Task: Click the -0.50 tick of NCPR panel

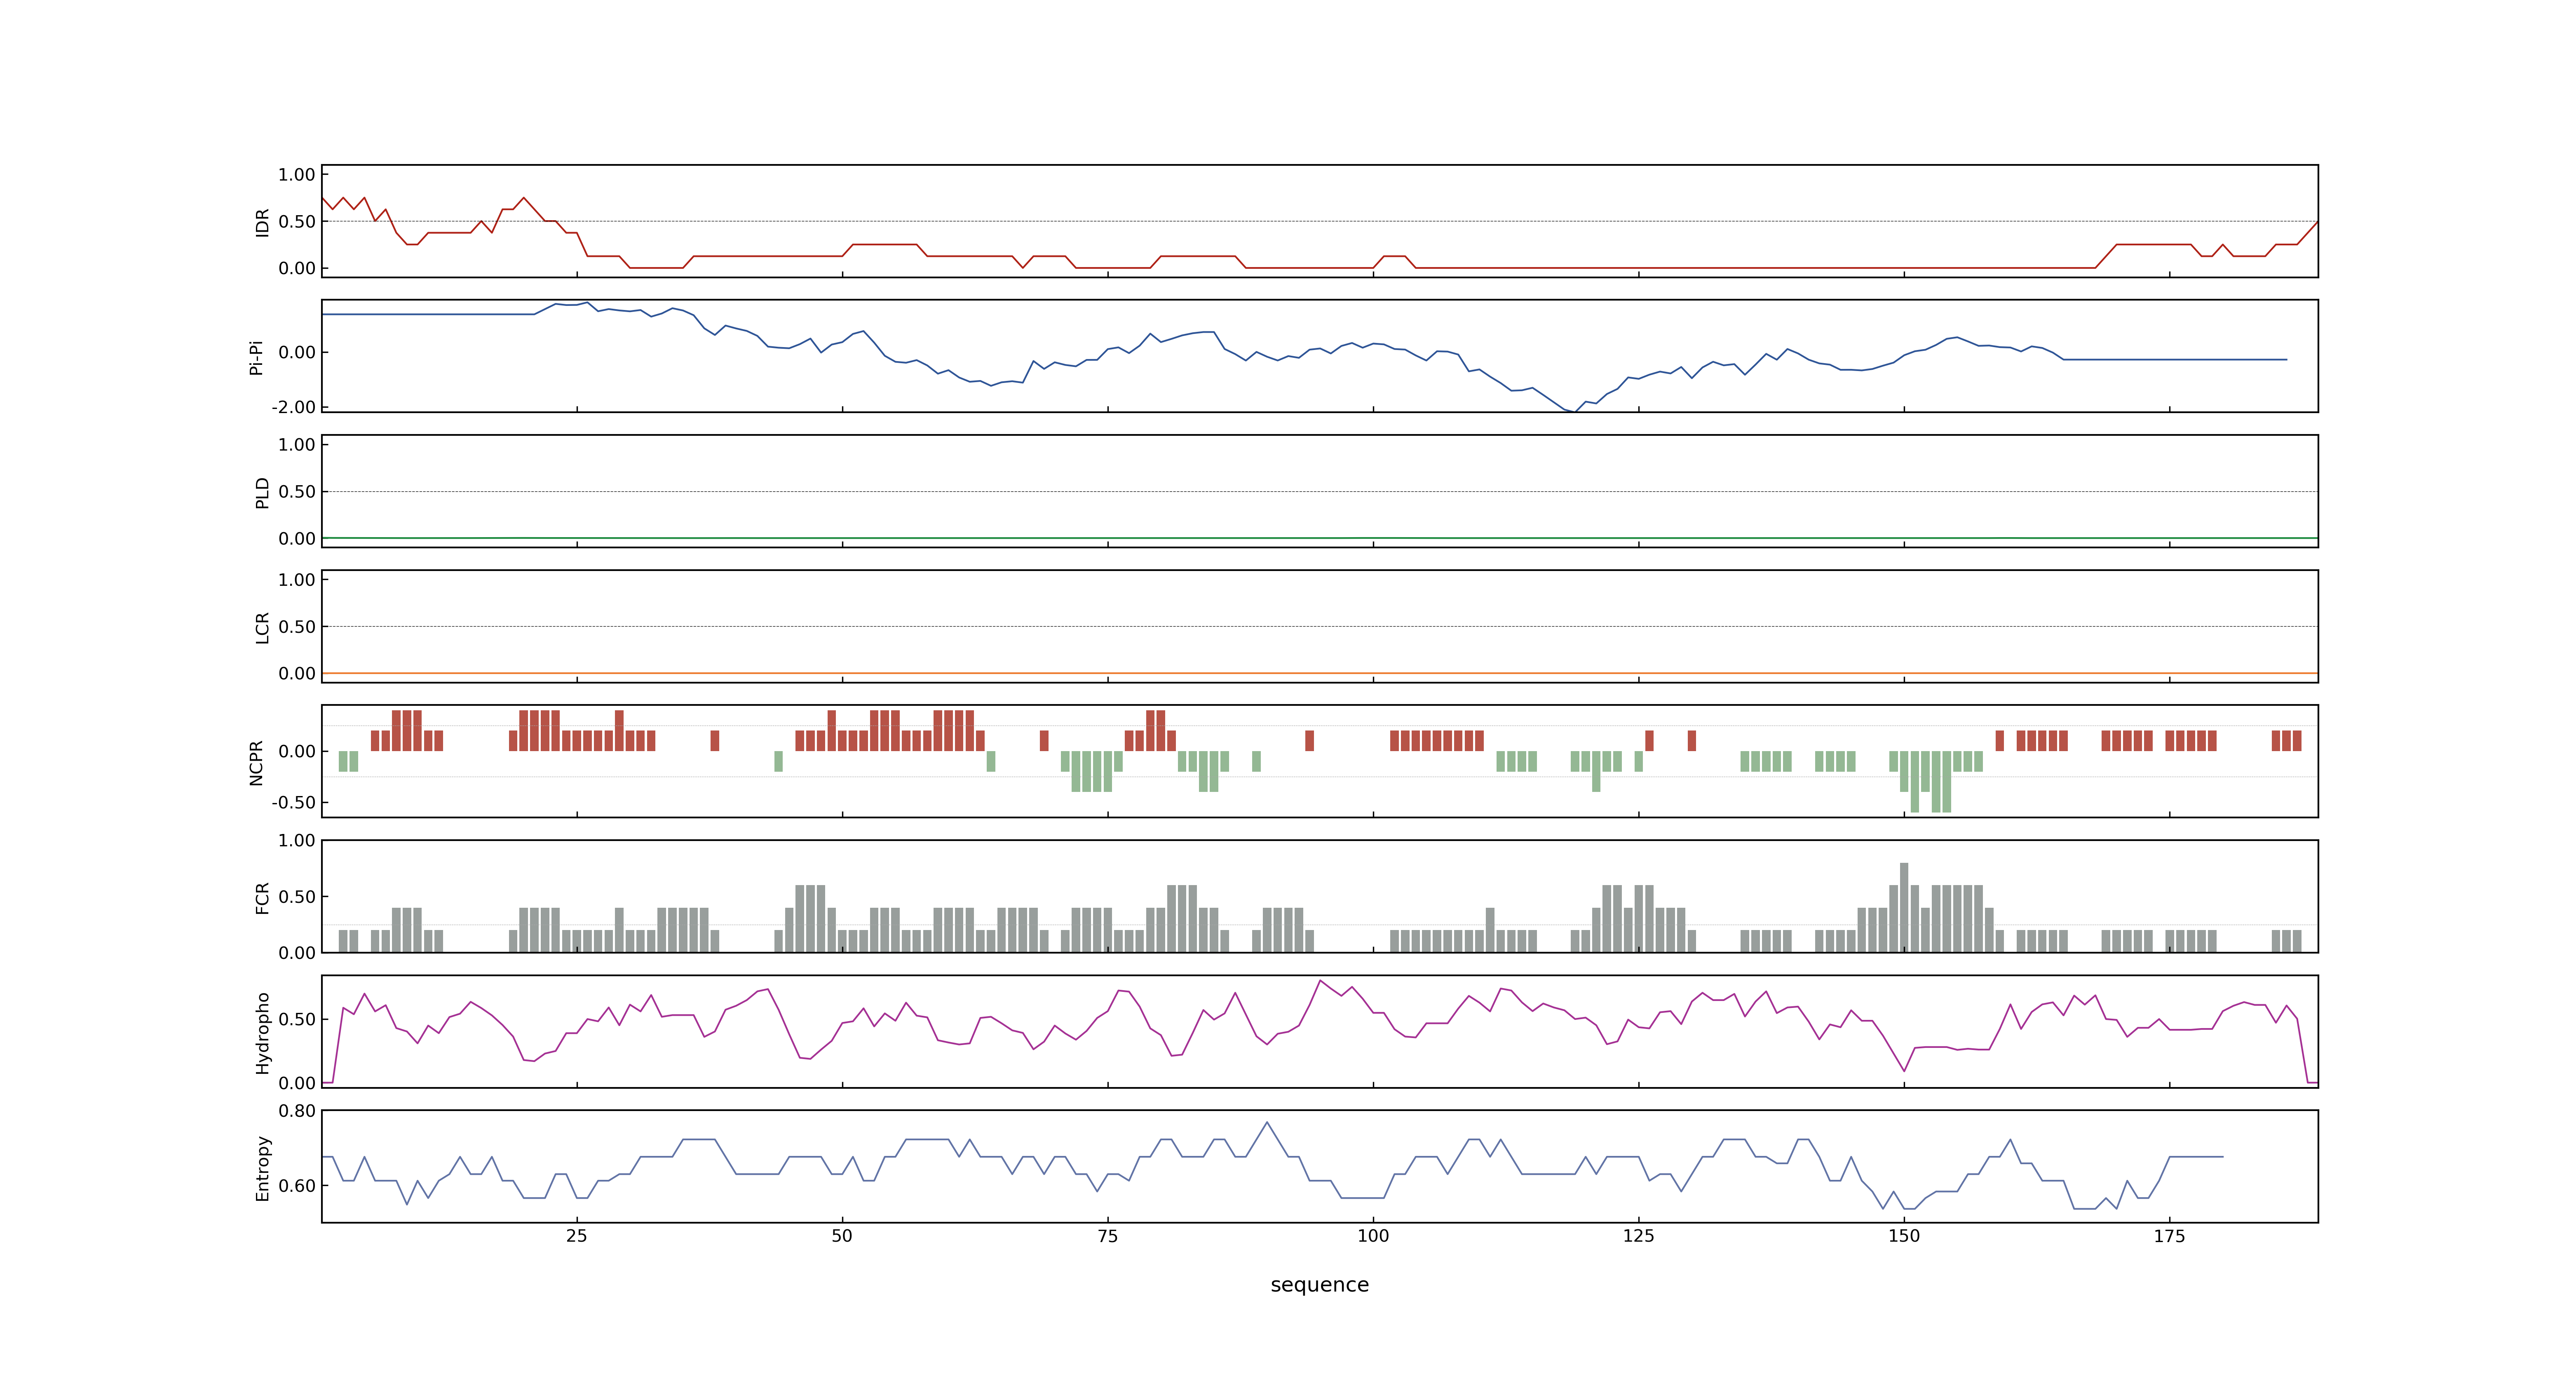Action: click(293, 803)
